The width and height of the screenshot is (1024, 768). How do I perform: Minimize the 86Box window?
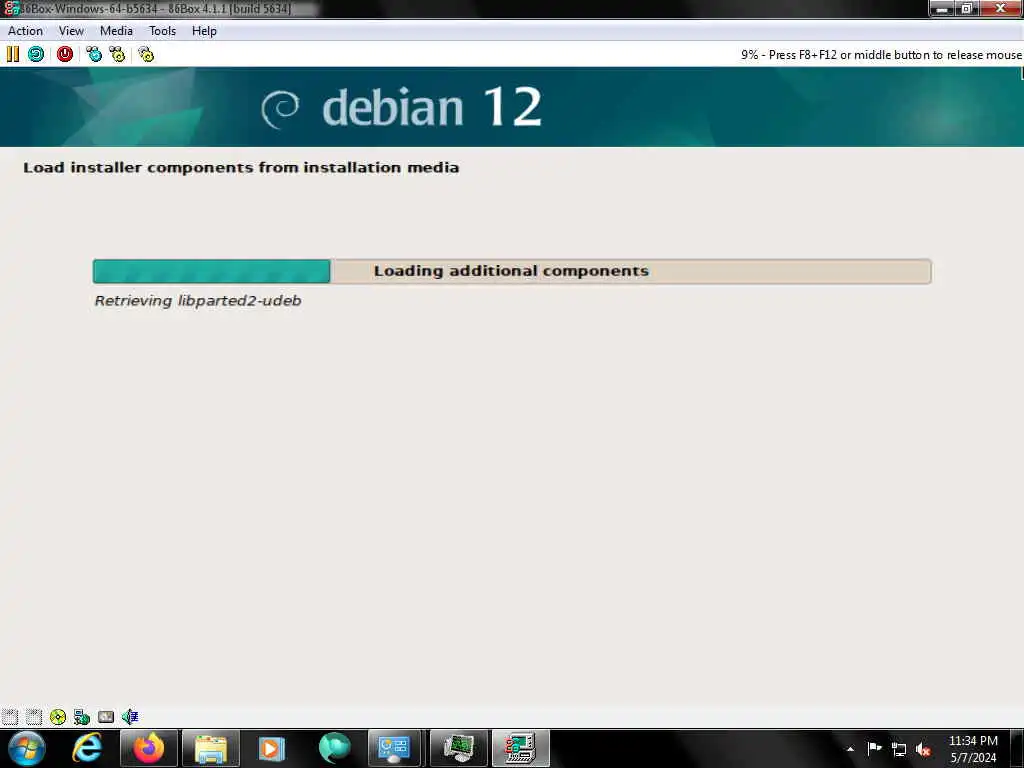(x=942, y=8)
